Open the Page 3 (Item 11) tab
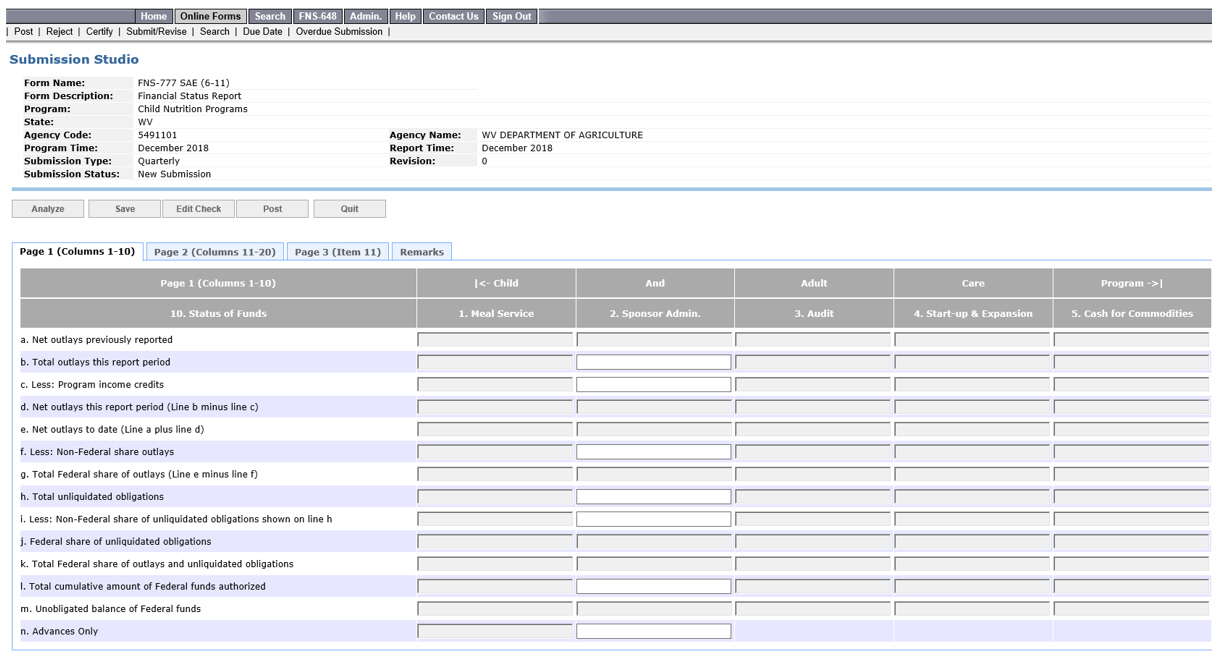Screen dimensions: 1217x657 pyautogui.click(x=337, y=252)
